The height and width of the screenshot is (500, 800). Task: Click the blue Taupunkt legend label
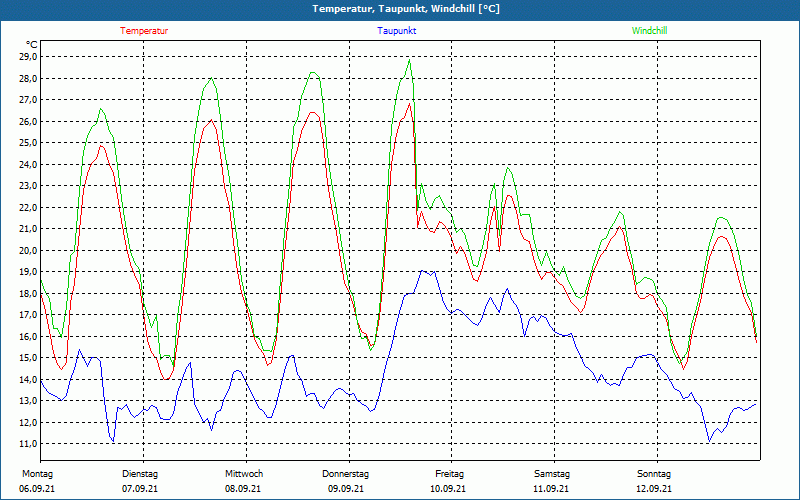point(397,31)
